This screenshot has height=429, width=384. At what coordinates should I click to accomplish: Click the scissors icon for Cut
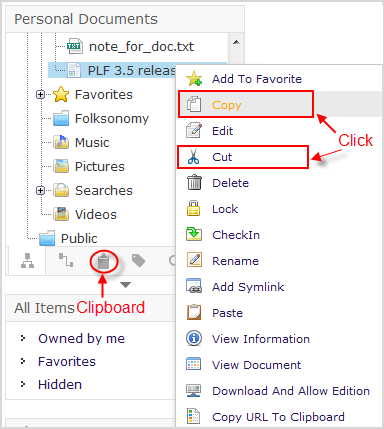pyautogui.click(x=193, y=157)
